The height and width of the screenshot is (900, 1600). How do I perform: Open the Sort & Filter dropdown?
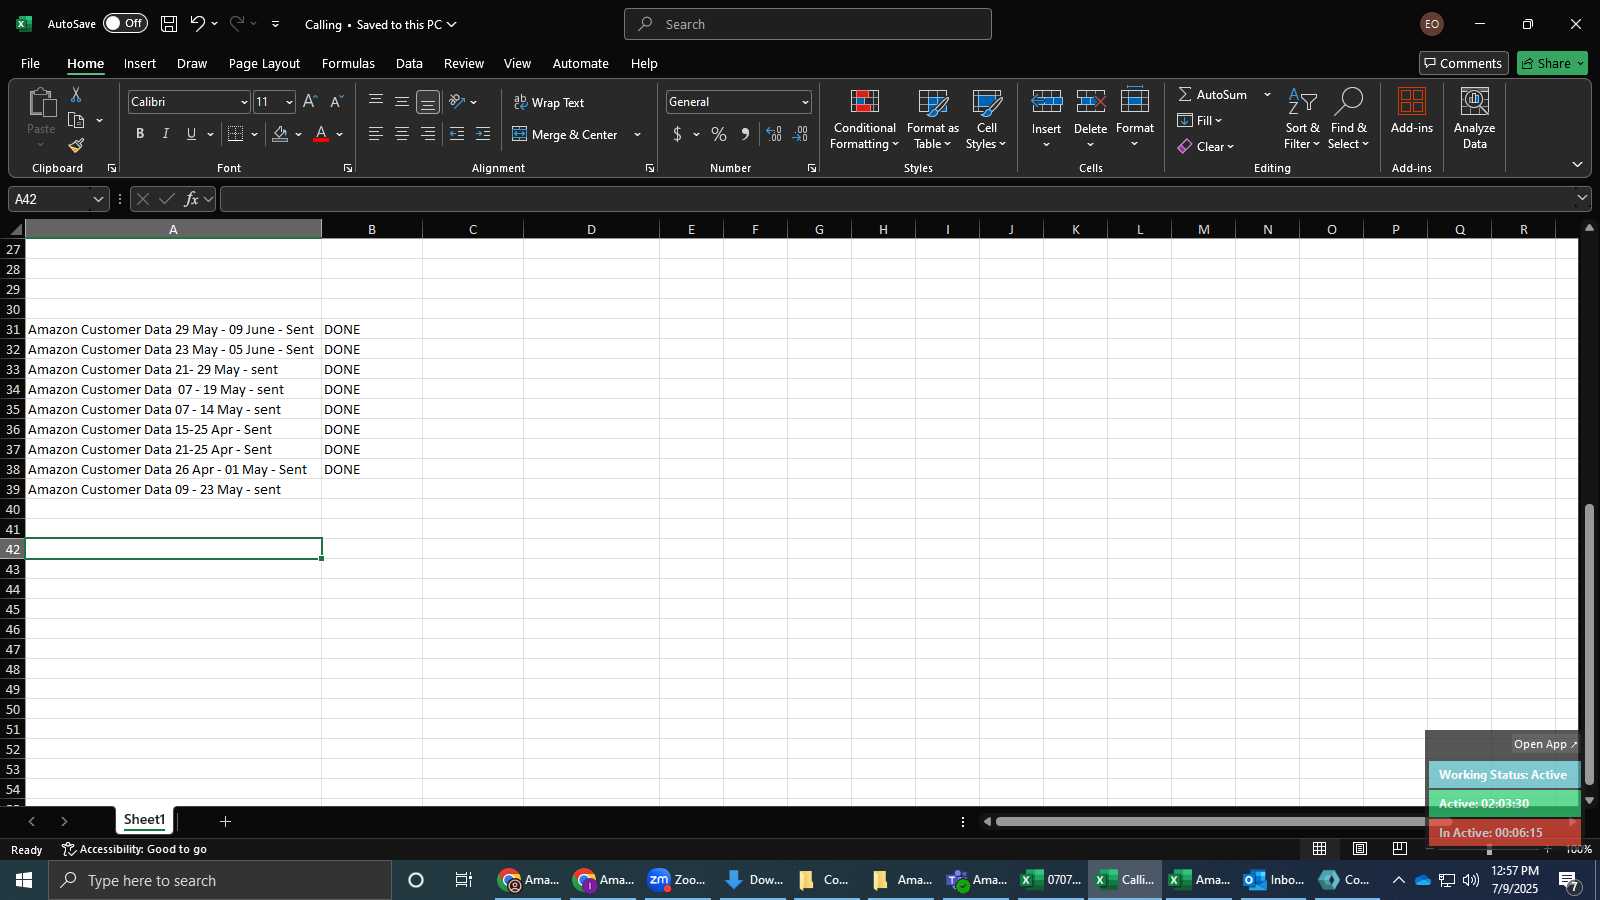tap(1302, 119)
